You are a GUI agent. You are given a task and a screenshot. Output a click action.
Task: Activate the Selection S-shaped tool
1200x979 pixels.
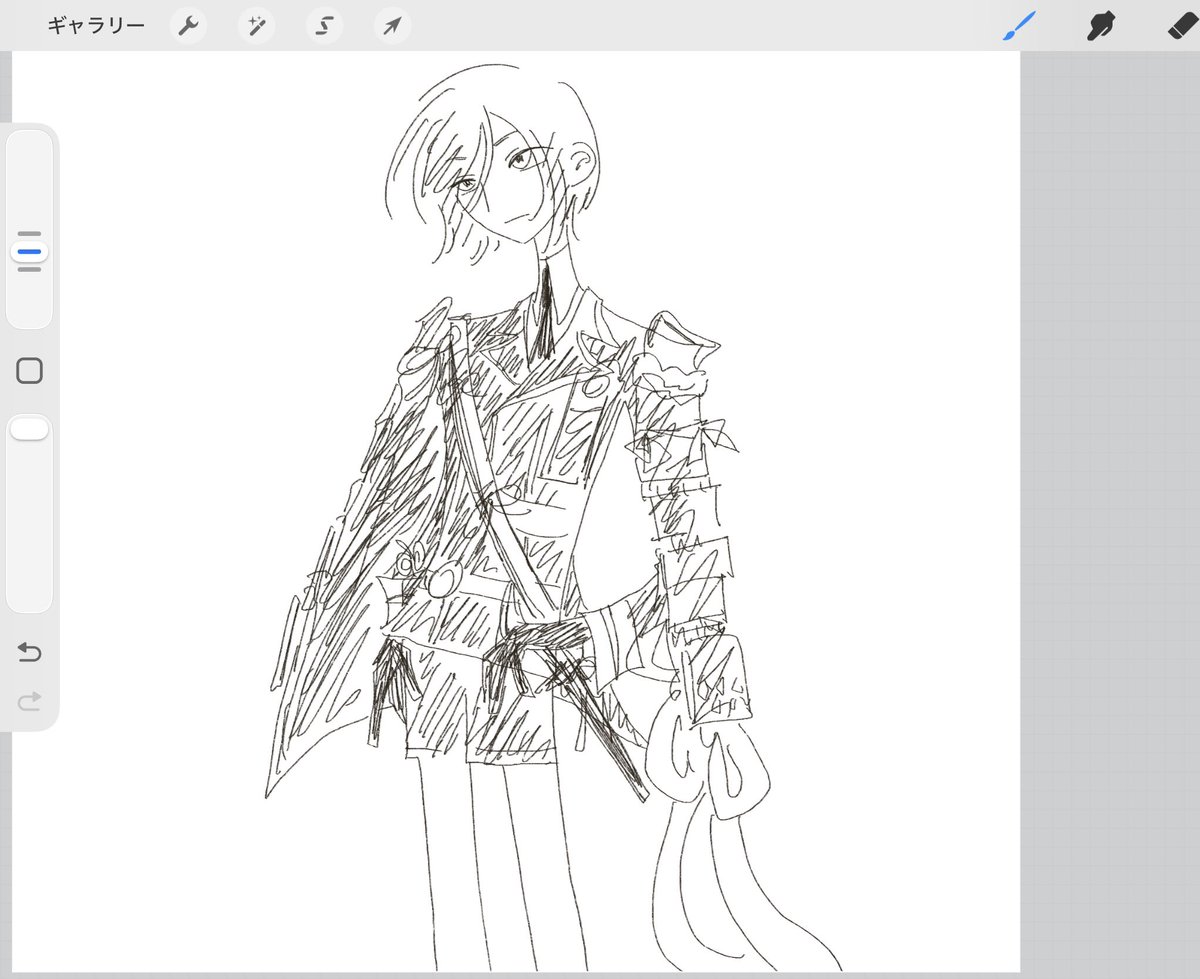click(x=324, y=26)
